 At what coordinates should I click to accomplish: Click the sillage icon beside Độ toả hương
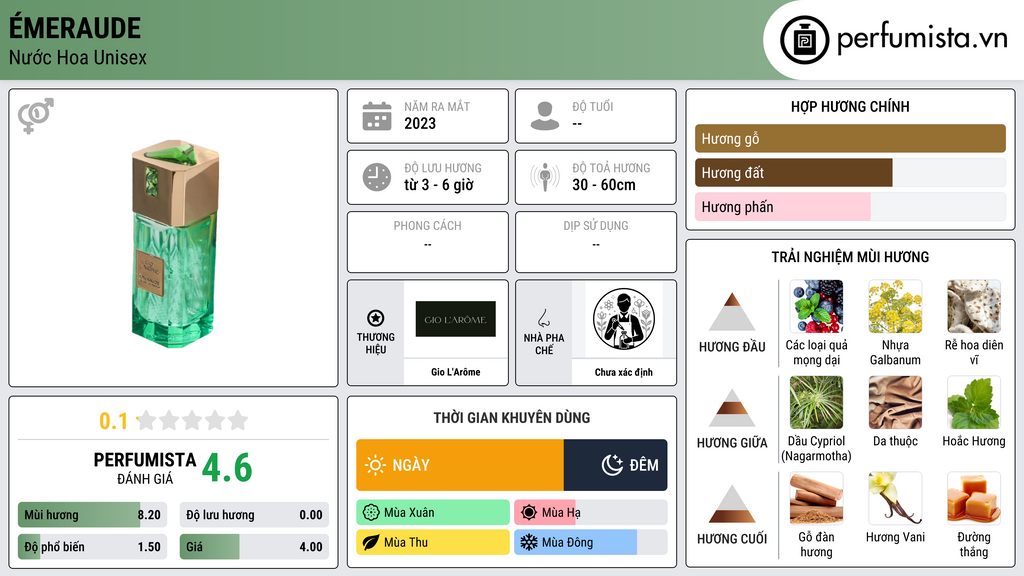click(x=545, y=177)
